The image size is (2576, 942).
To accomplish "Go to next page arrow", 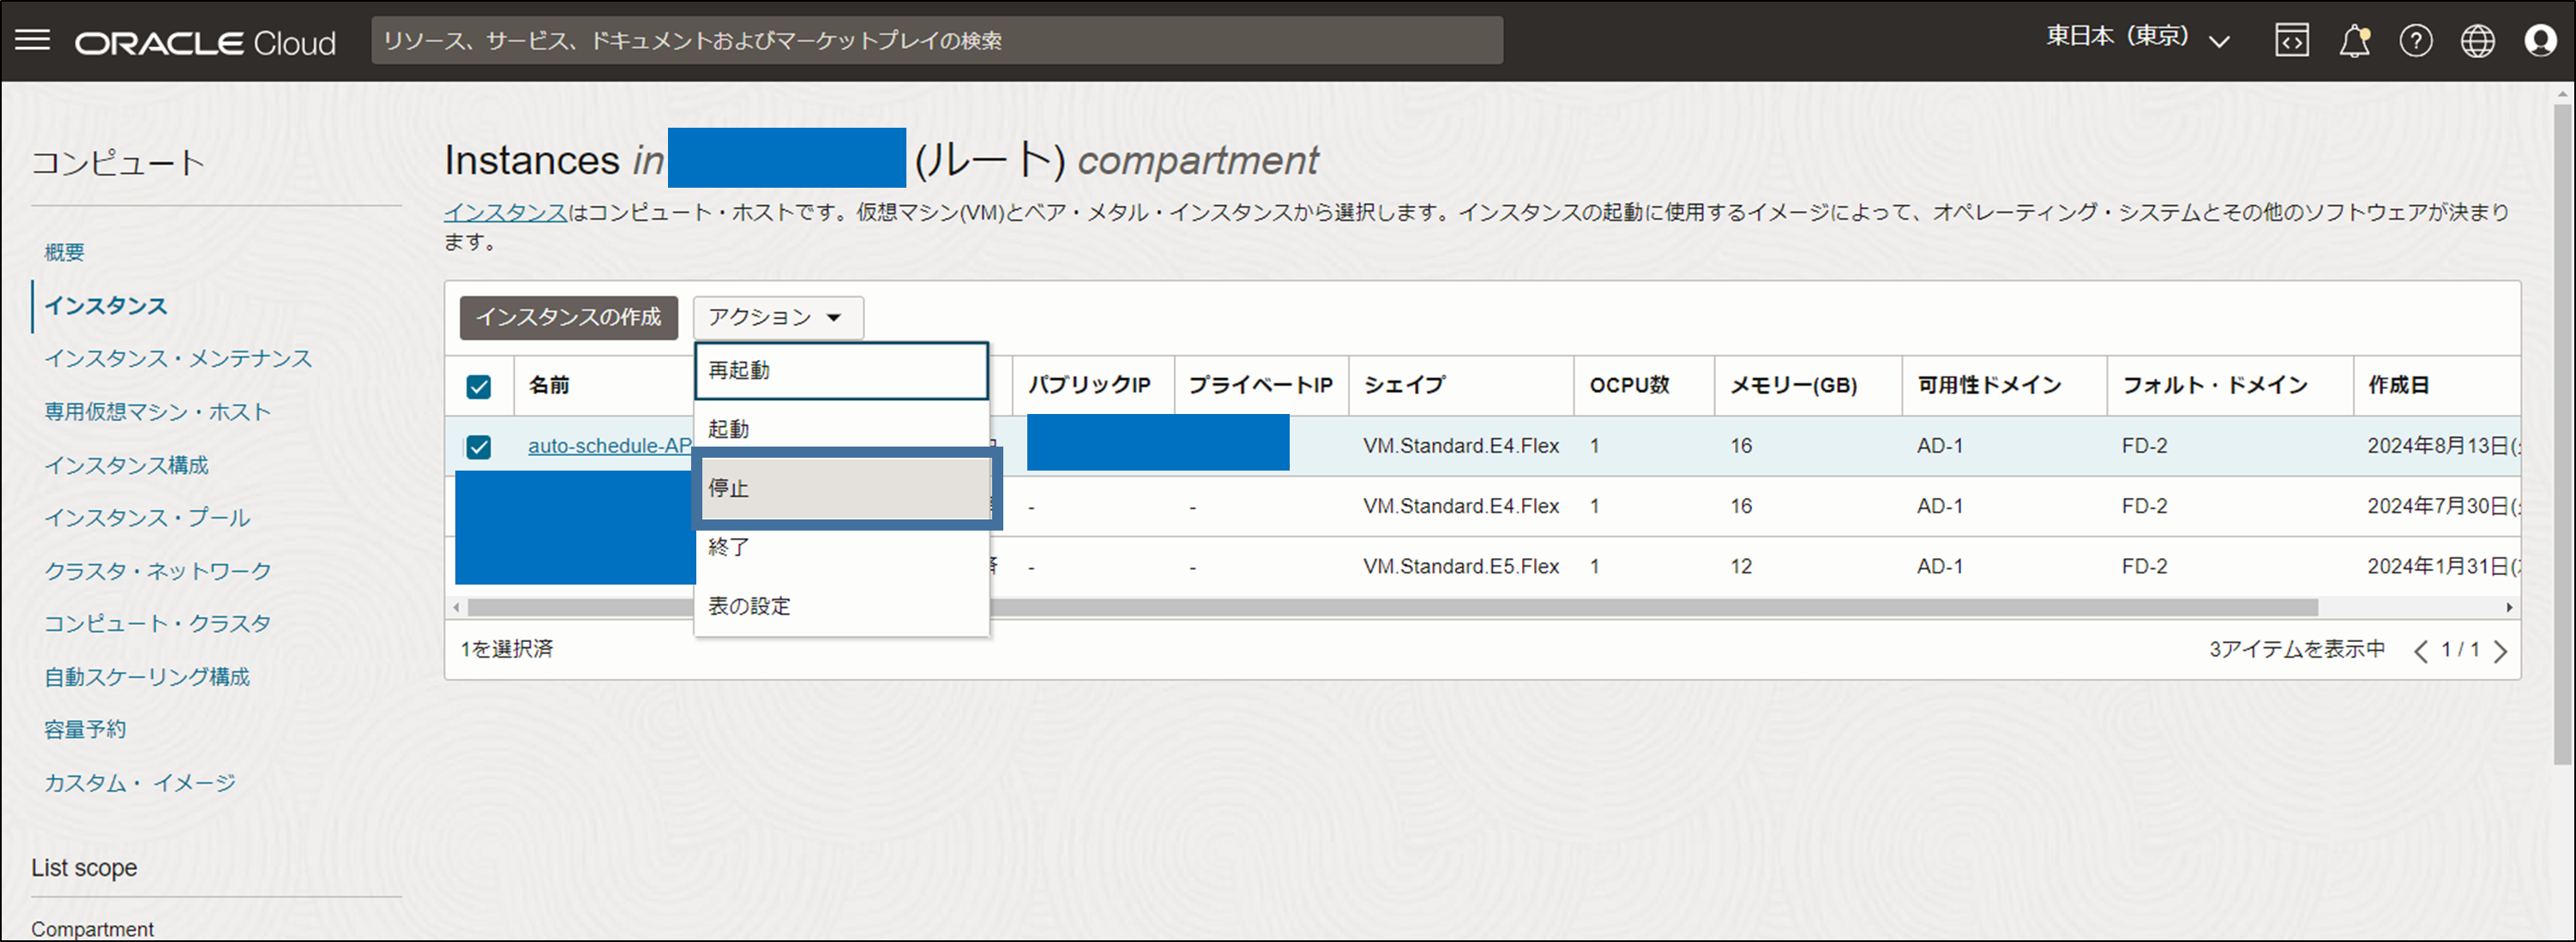I will [x=2500, y=651].
